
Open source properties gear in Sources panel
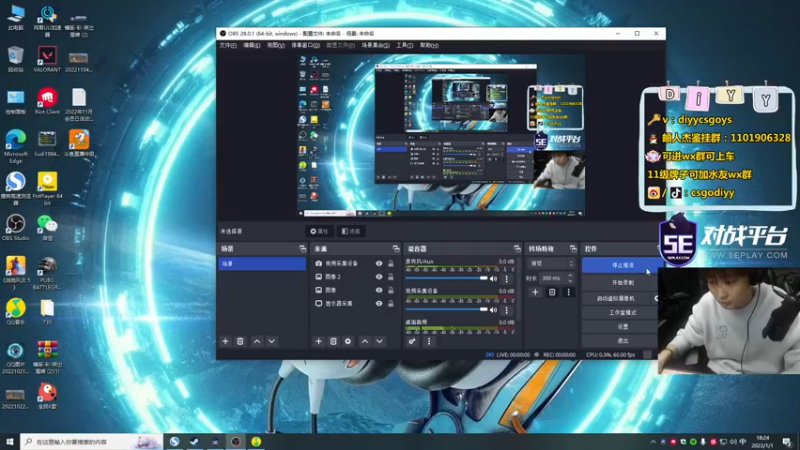click(348, 341)
